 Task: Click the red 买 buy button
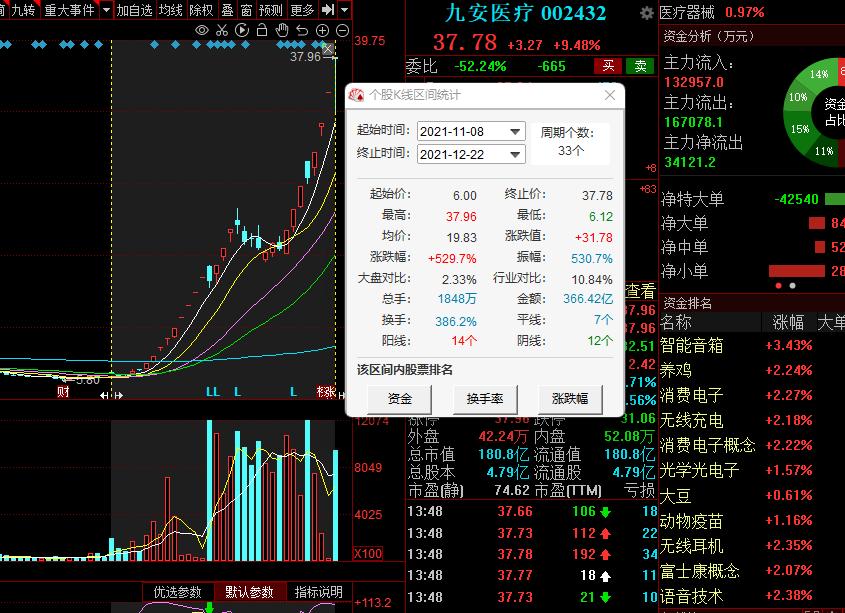coord(609,66)
